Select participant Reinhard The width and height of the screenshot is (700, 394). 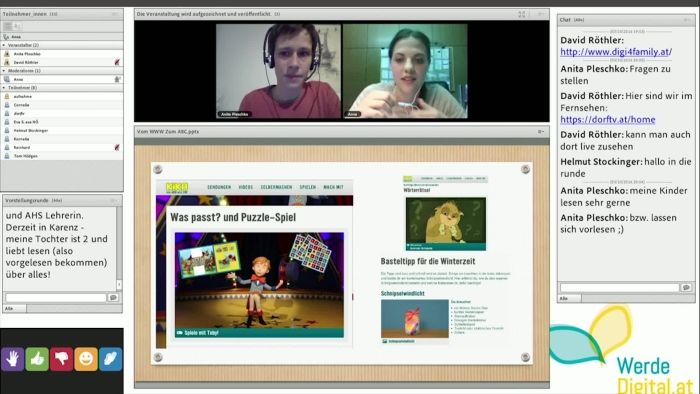click(62, 147)
